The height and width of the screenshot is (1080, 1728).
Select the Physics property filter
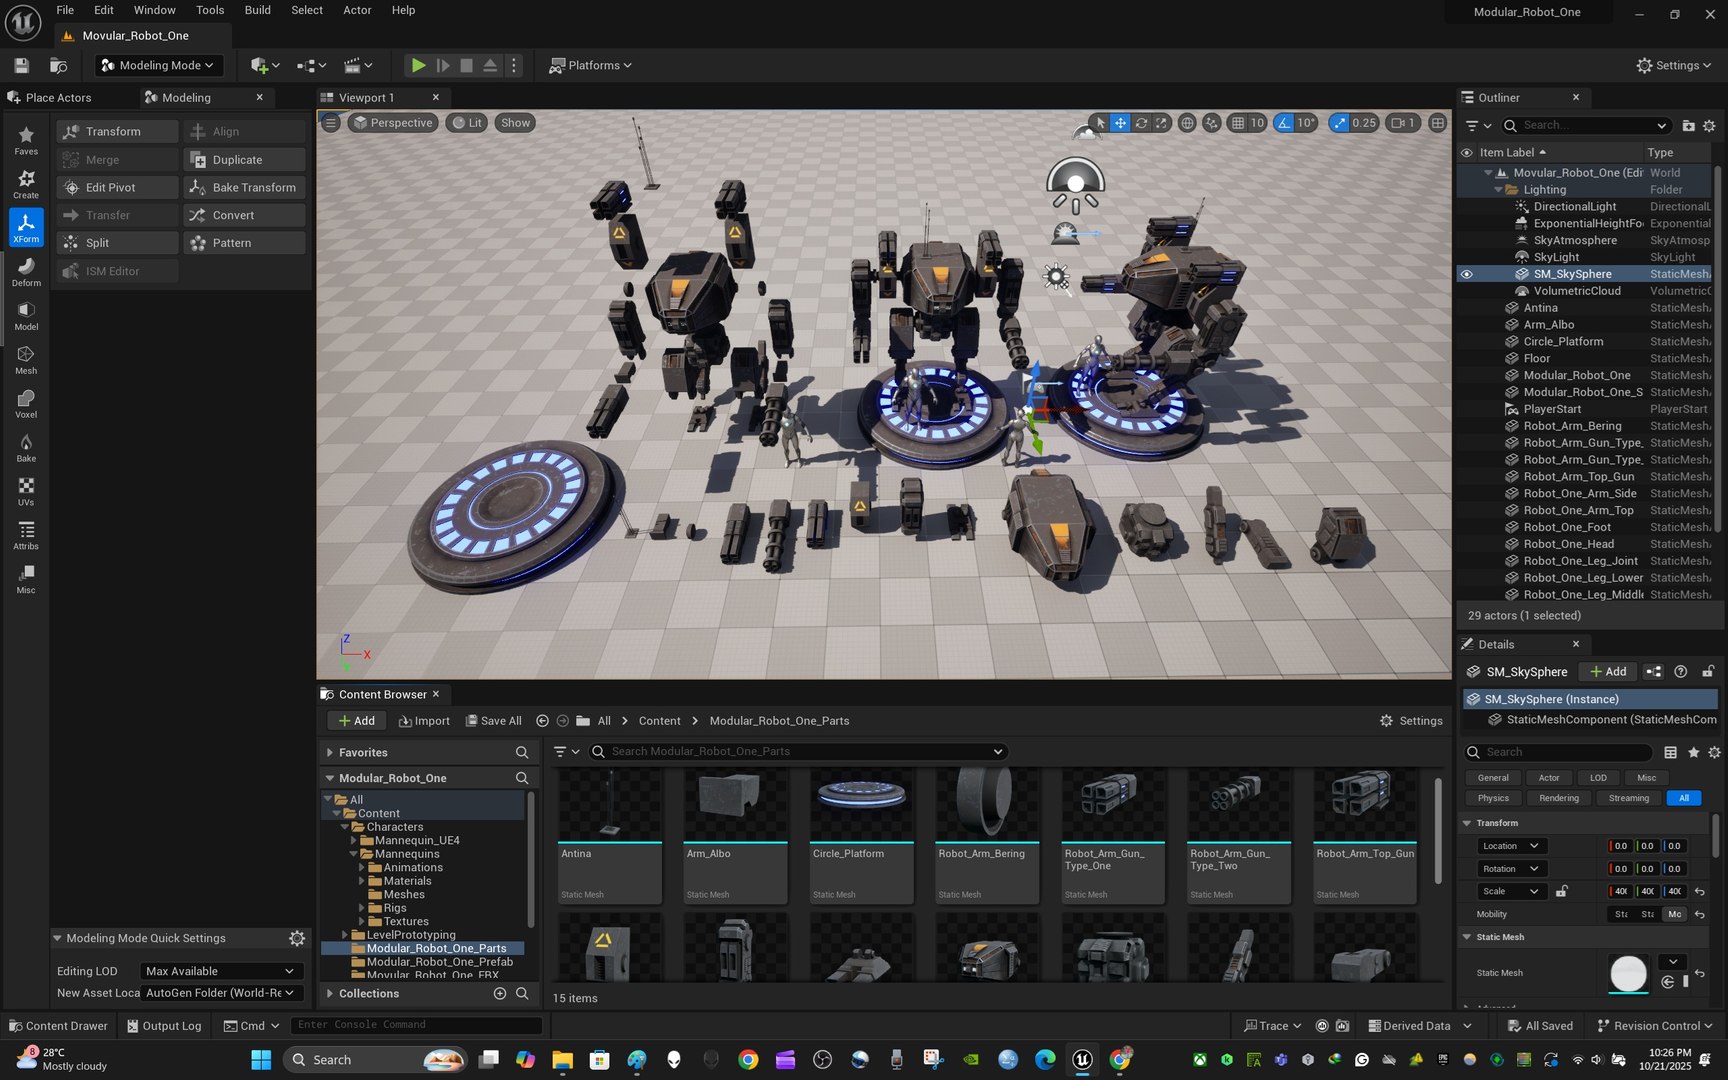click(1493, 798)
